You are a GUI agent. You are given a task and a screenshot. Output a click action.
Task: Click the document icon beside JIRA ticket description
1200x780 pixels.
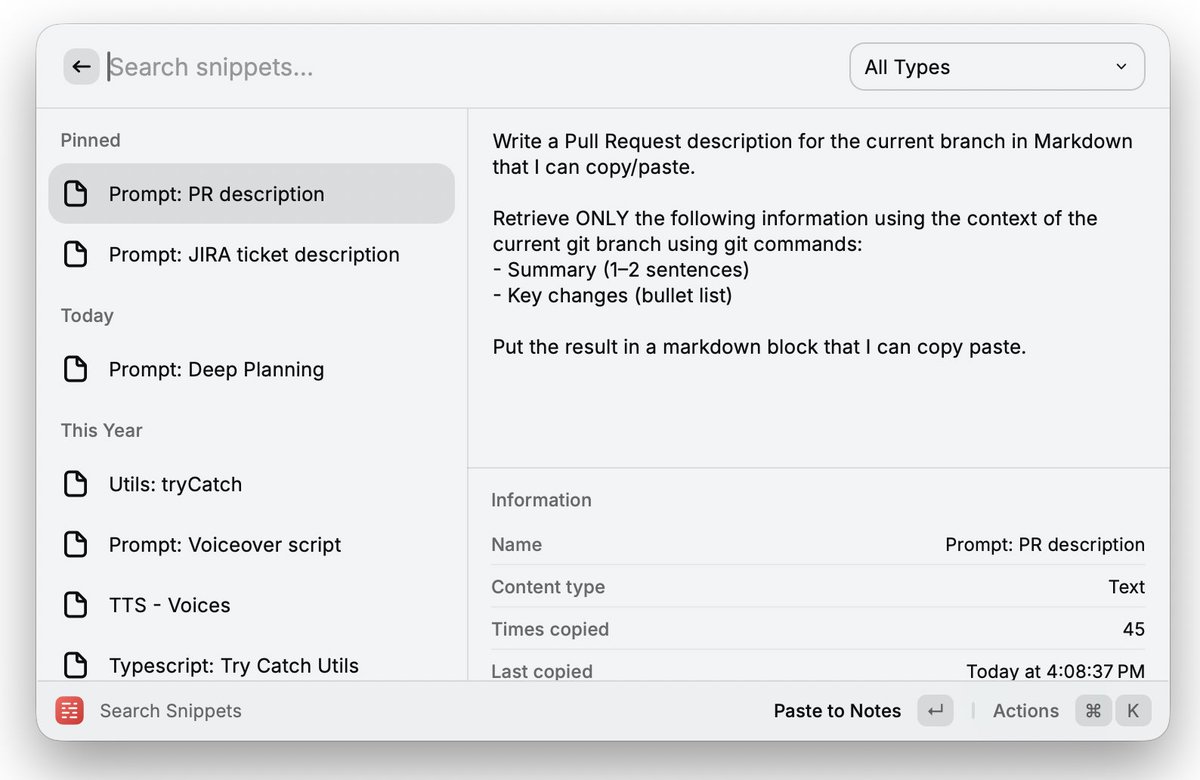[75, 255]
